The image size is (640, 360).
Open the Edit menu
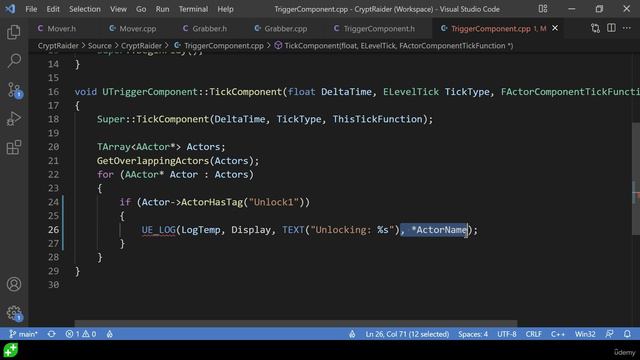coord(53,9)
